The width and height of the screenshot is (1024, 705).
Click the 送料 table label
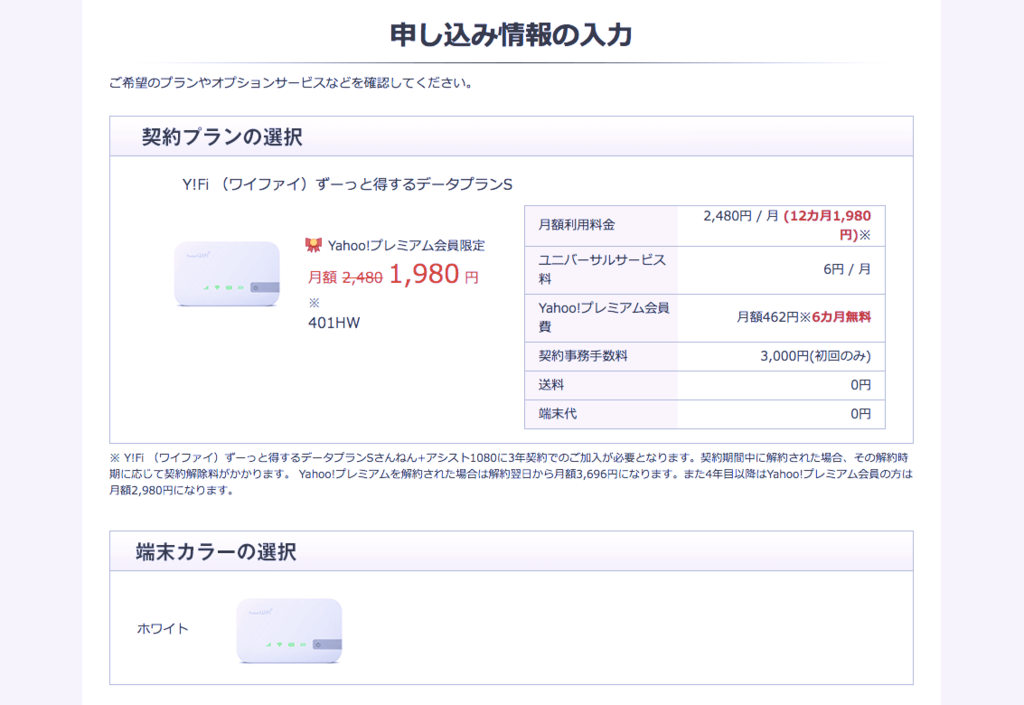click(551, 384)
